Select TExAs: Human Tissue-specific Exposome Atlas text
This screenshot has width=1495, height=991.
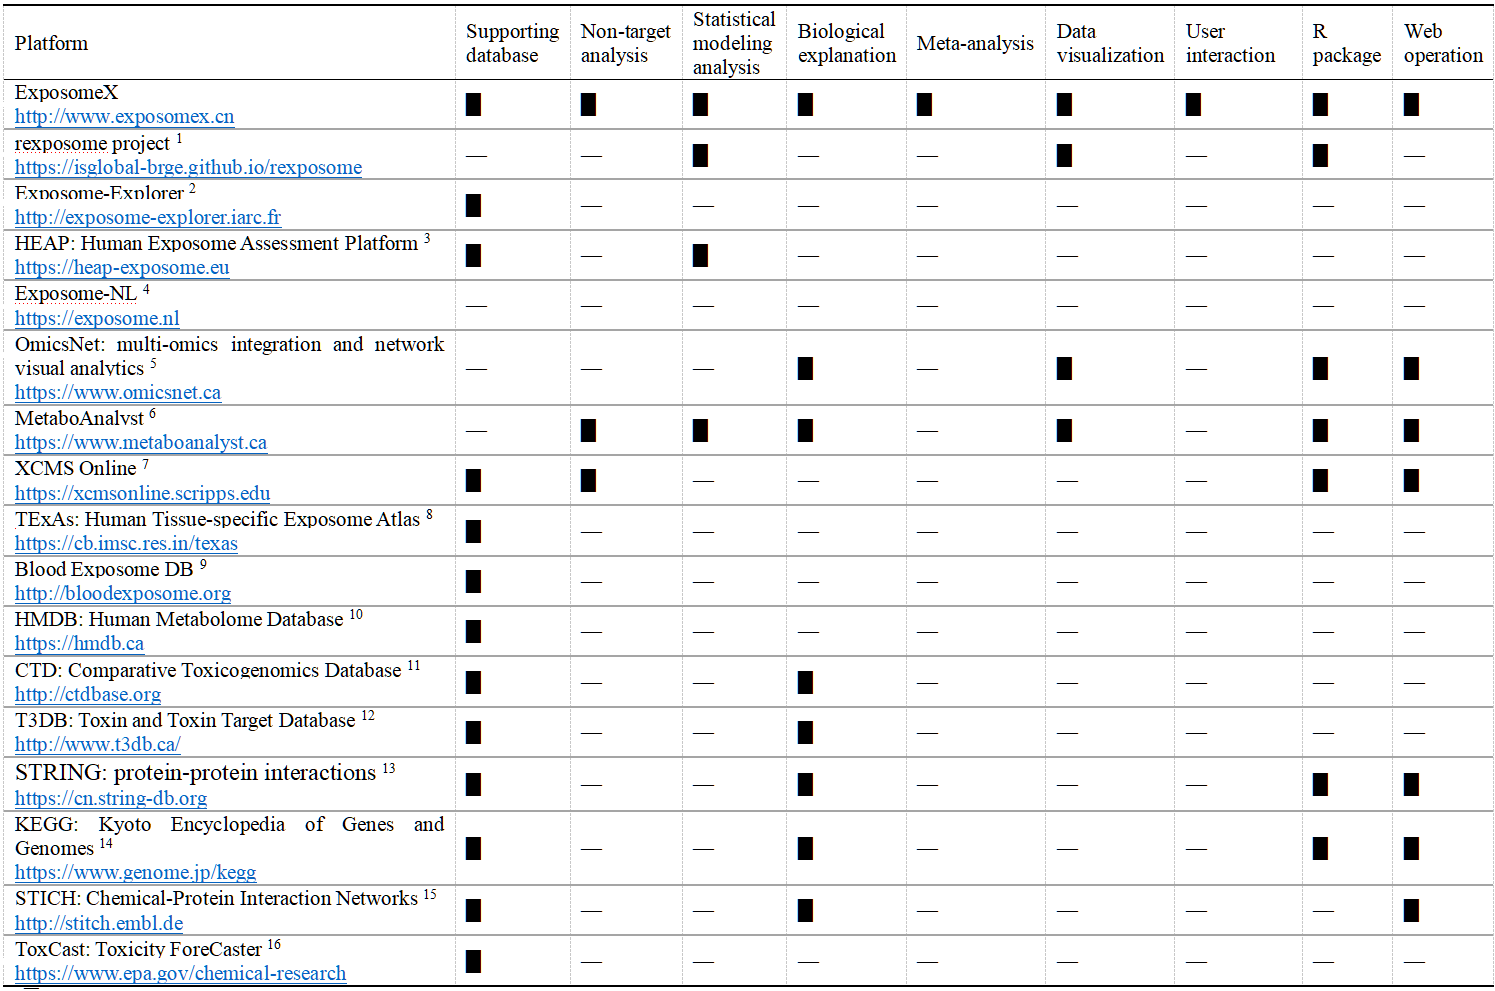[x=217, y=519]
